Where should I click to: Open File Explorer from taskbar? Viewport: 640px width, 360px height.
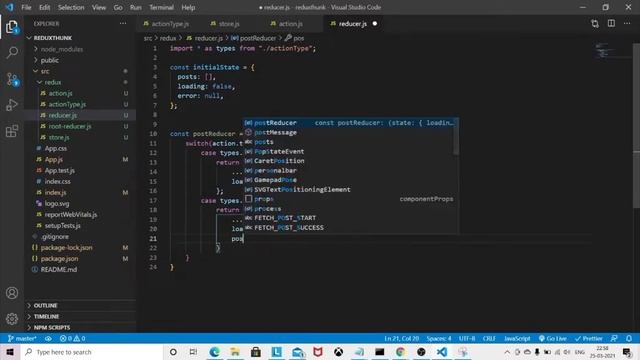235,352
